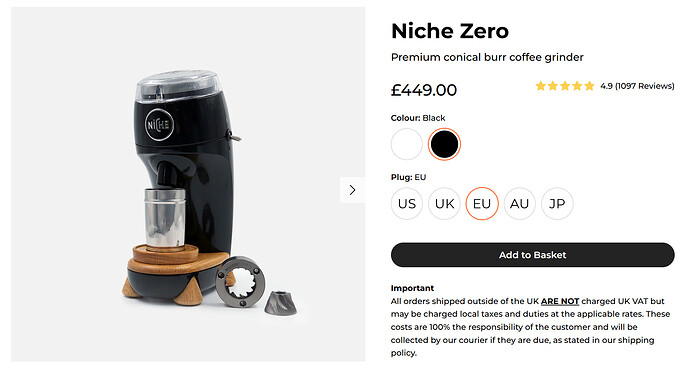The width and height of the screenshot is (690, 367).
Task: Pick the JP plug type
Action: tap(557, 204)
